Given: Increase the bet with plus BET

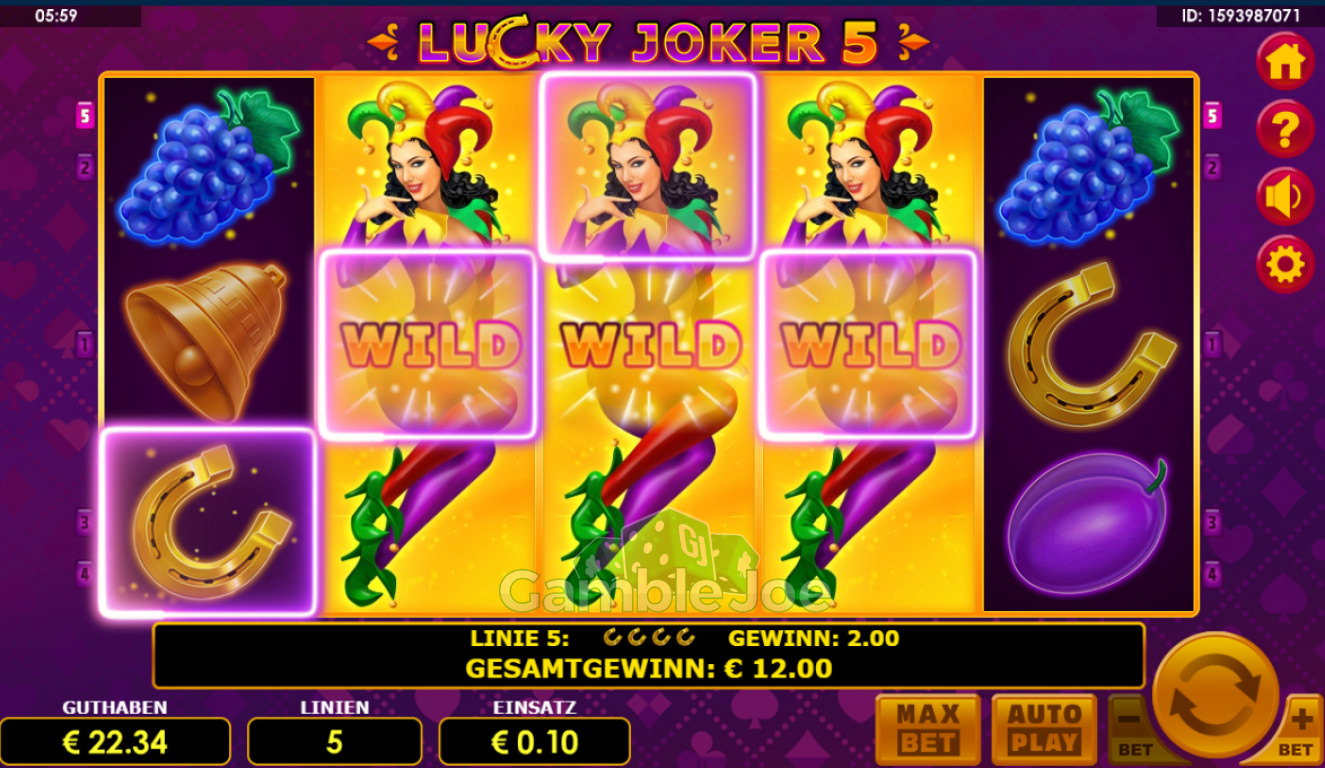Looking at the screenshot, I should click(x=1298, y=729).
